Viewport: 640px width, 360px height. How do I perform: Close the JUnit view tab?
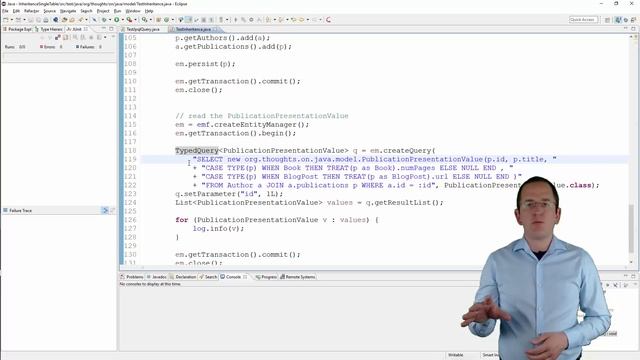tap(86, 29)
